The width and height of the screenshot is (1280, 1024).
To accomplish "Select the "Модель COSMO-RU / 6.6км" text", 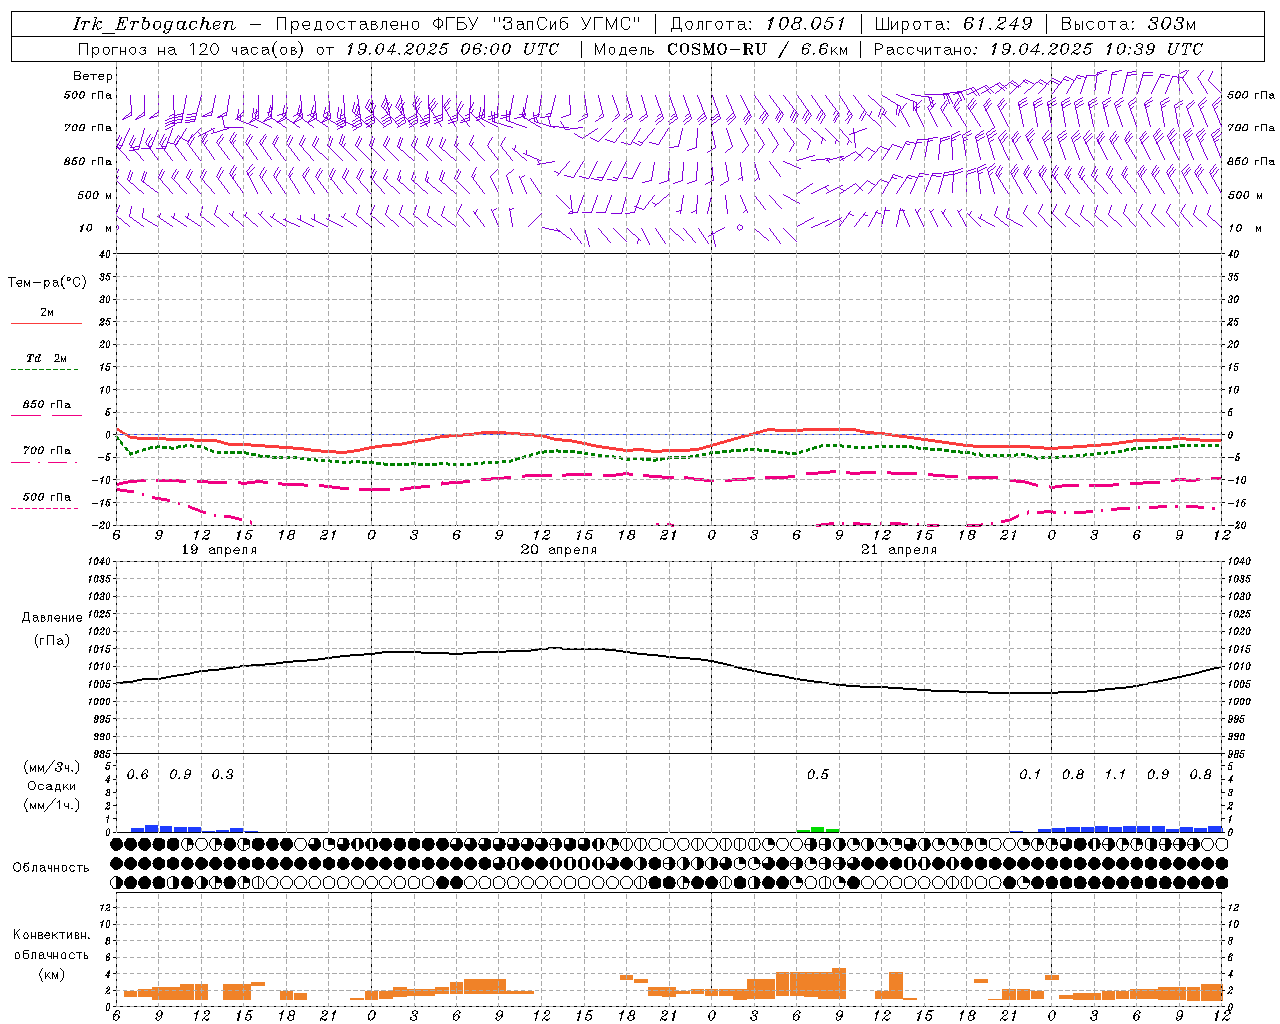I will (x=721, y=49).
